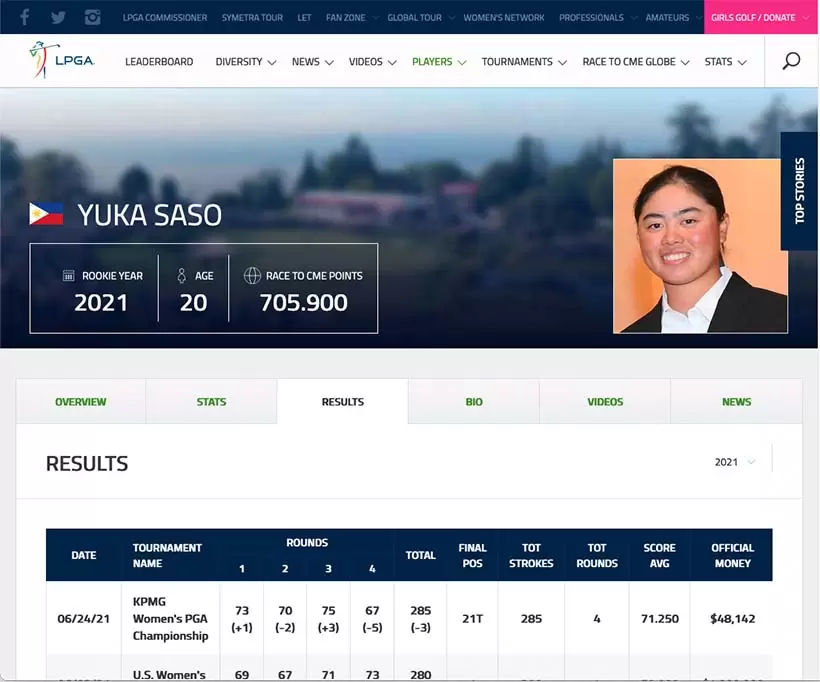The height and width of the screenshot is (682, 820).
Task: Open the Top Stories side panel
Action: (x=800, y=190)
